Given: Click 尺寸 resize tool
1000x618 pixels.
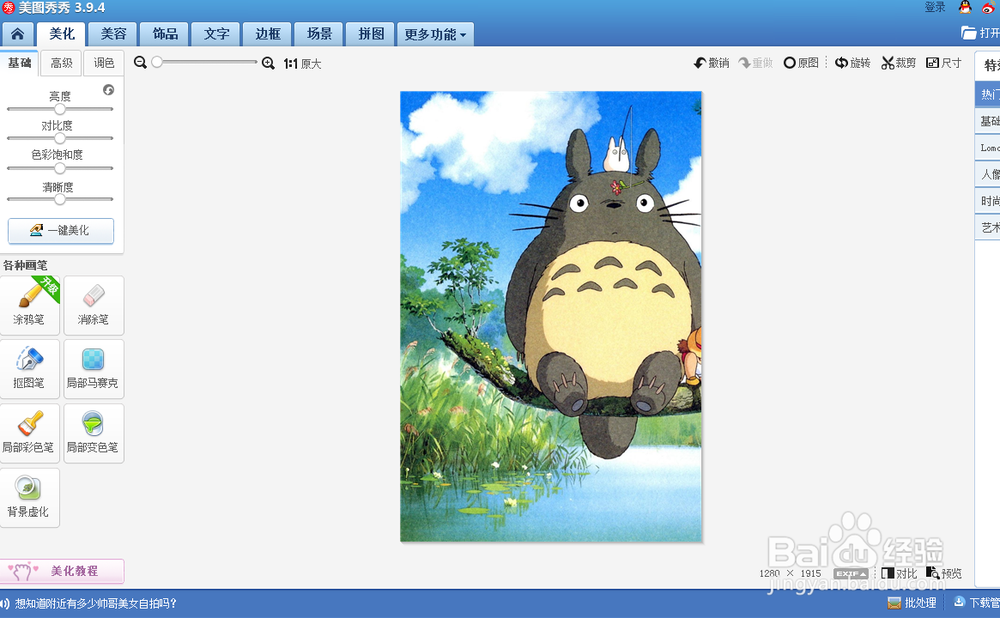Looking at the screenshot, I should (x=944, y=63).
